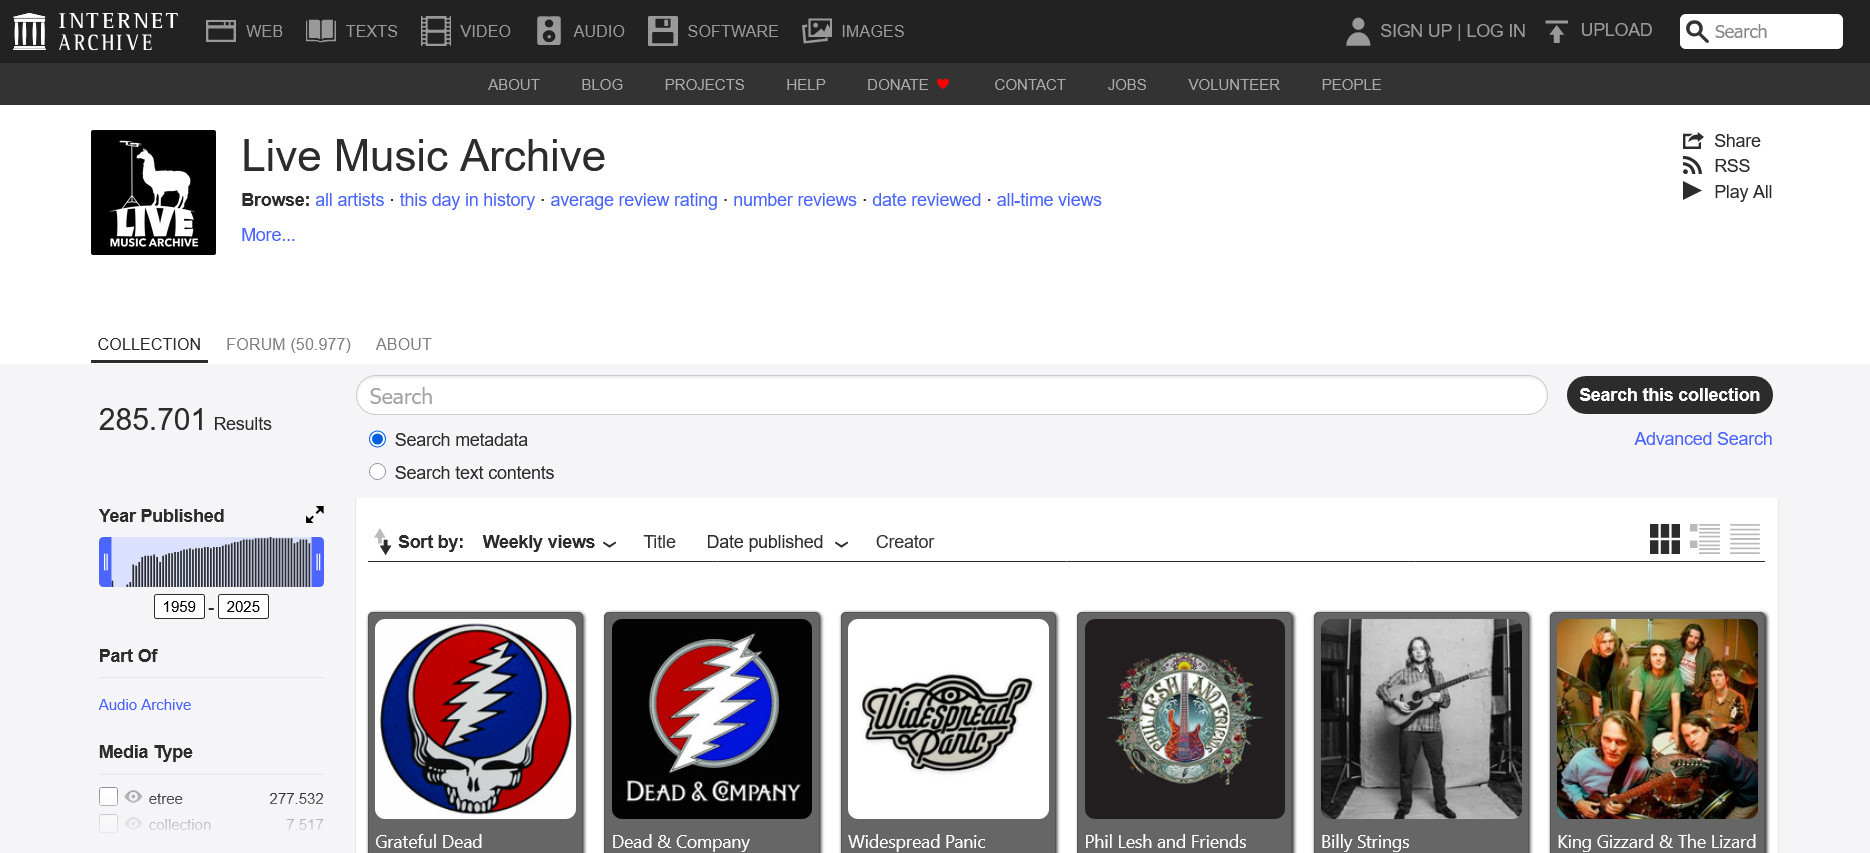
Task: Open the Texts book icon
Action: point(320,31)
